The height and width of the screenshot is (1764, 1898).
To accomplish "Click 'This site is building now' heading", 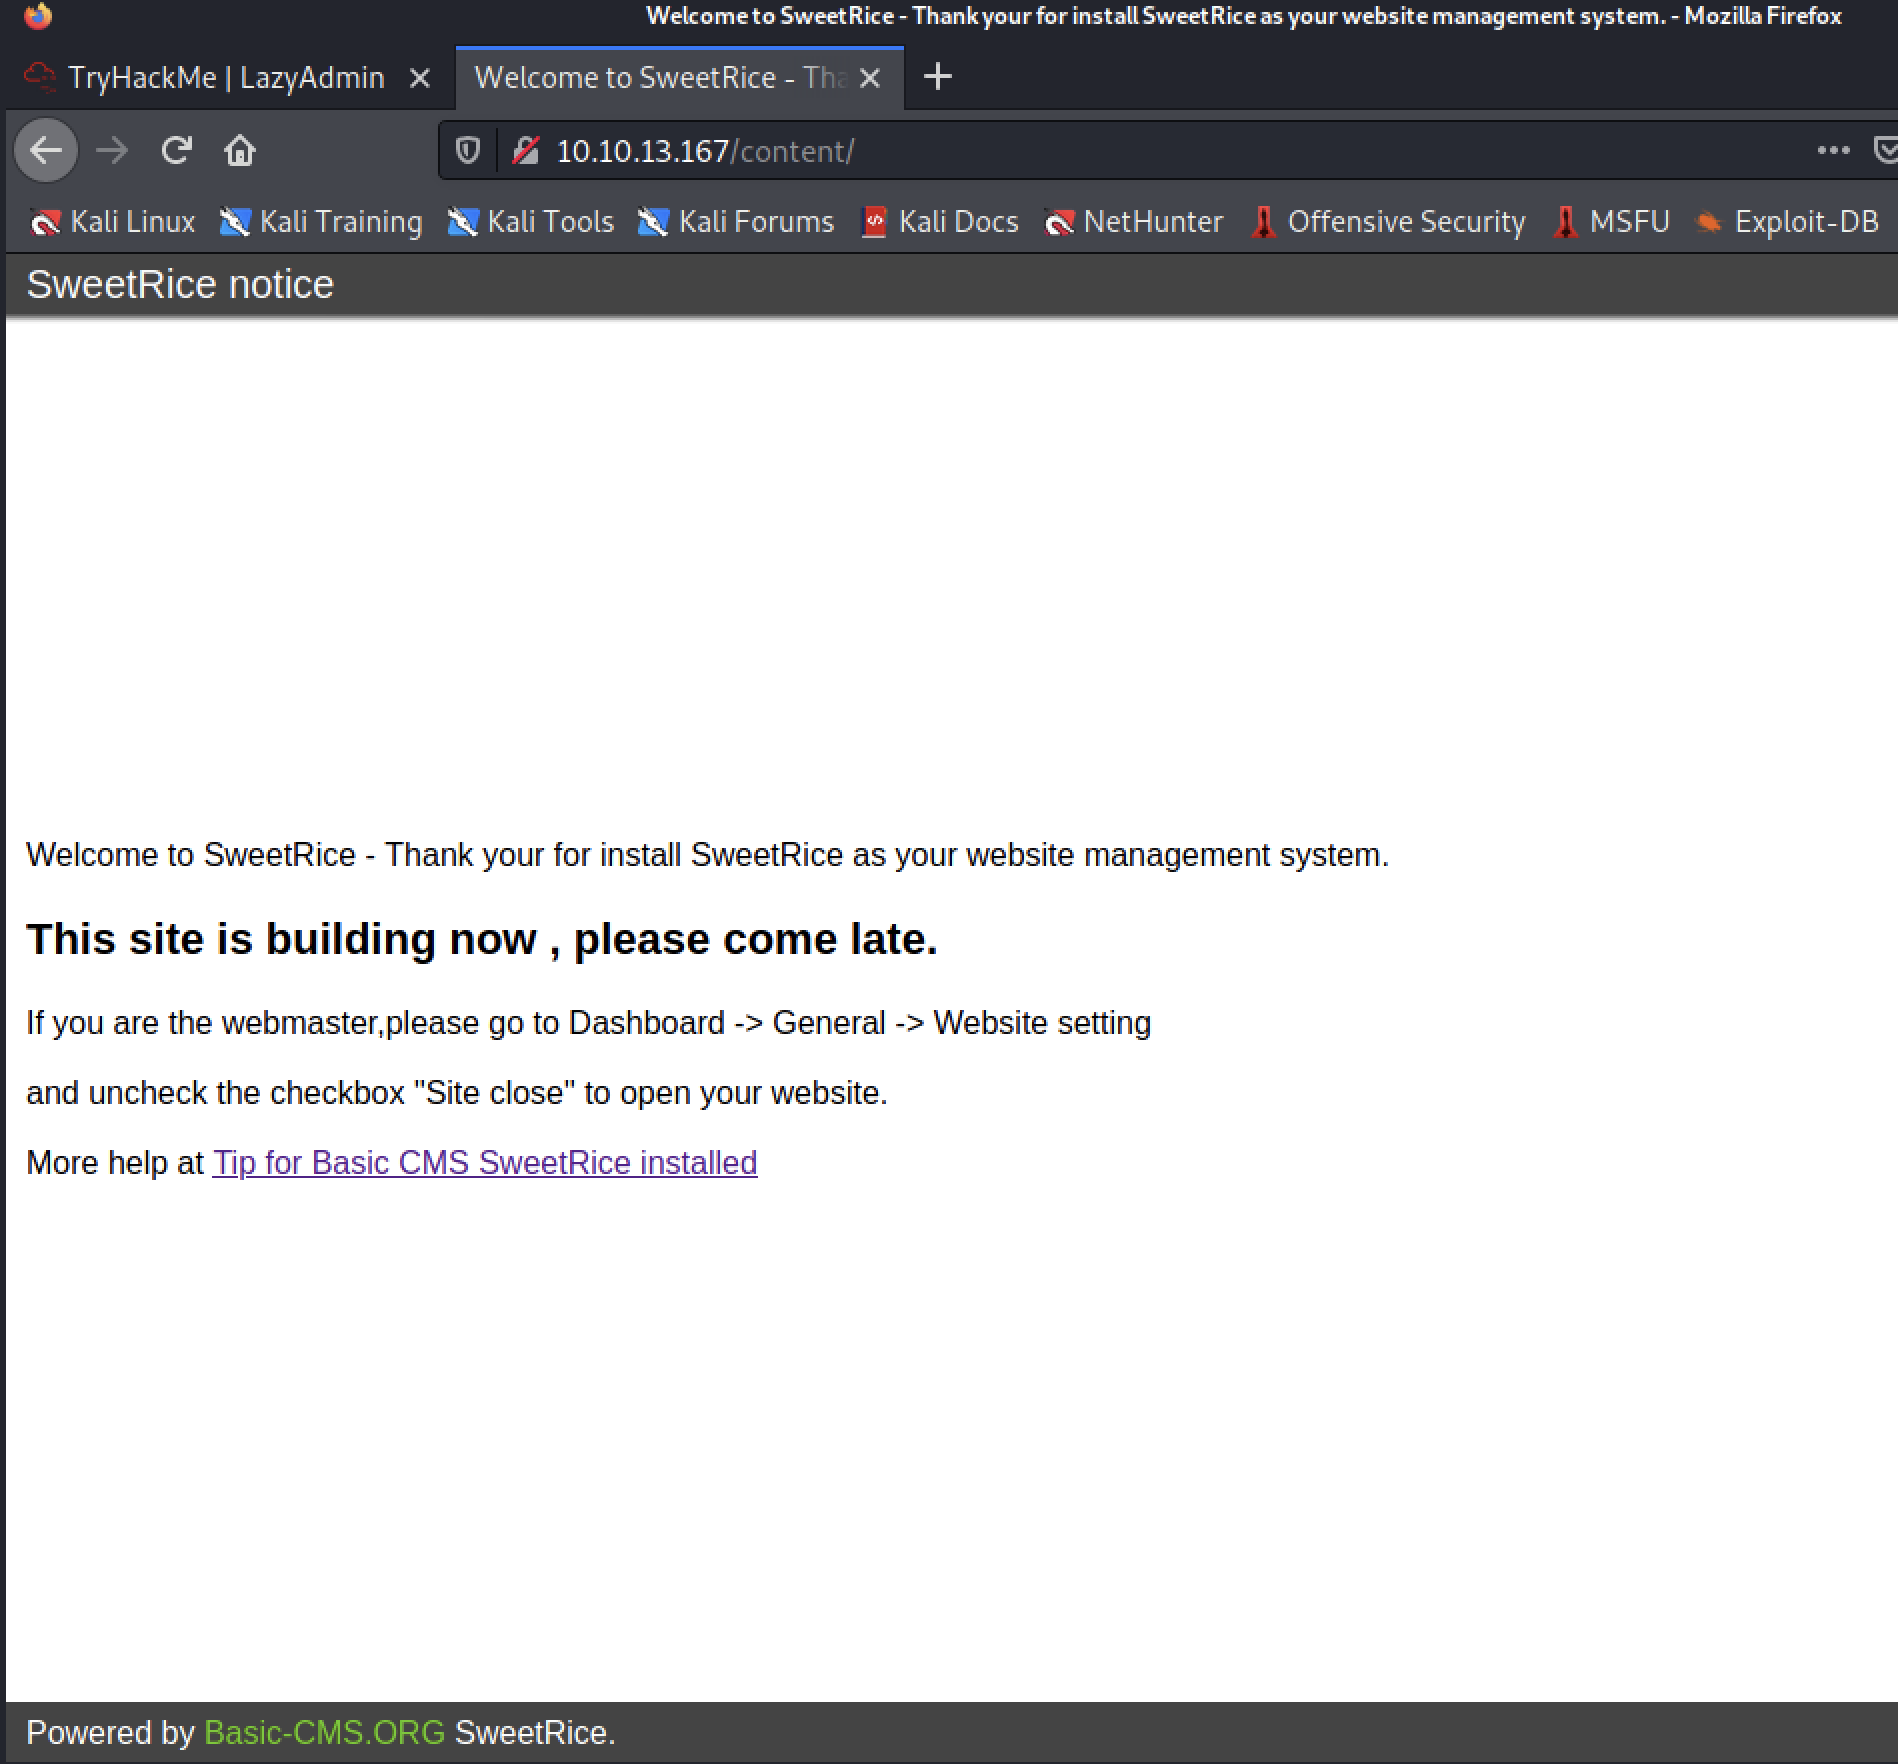I will [482, 939].
